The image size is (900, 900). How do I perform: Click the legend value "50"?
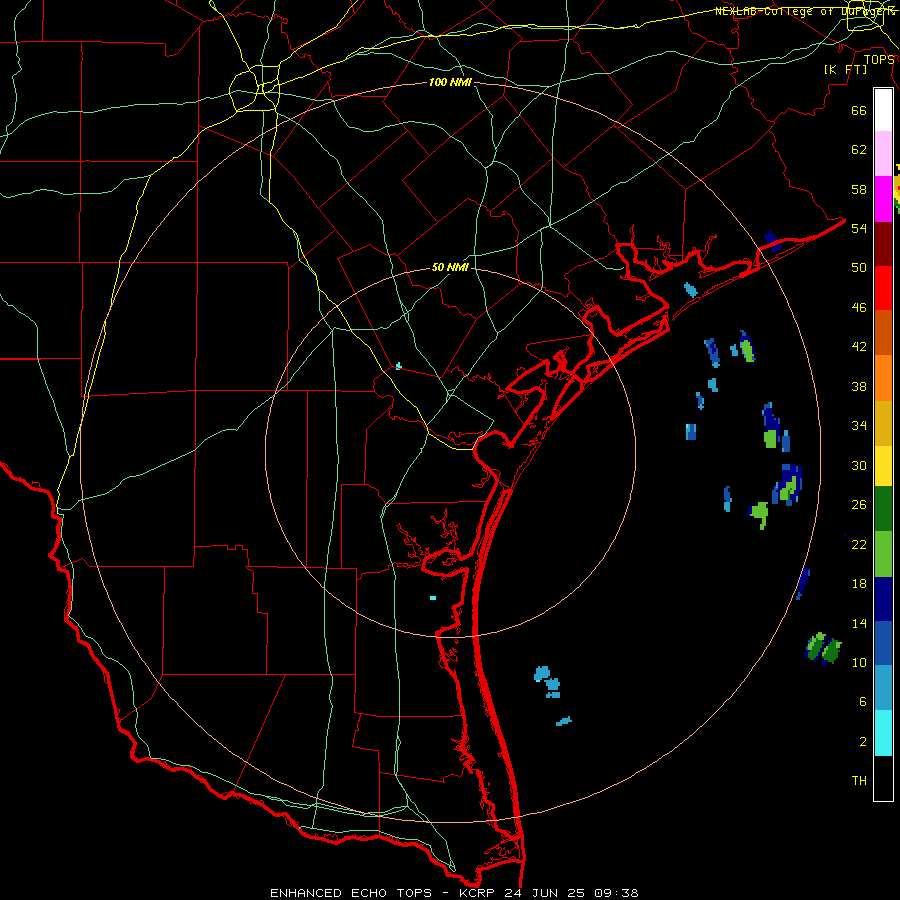[859, 268]
